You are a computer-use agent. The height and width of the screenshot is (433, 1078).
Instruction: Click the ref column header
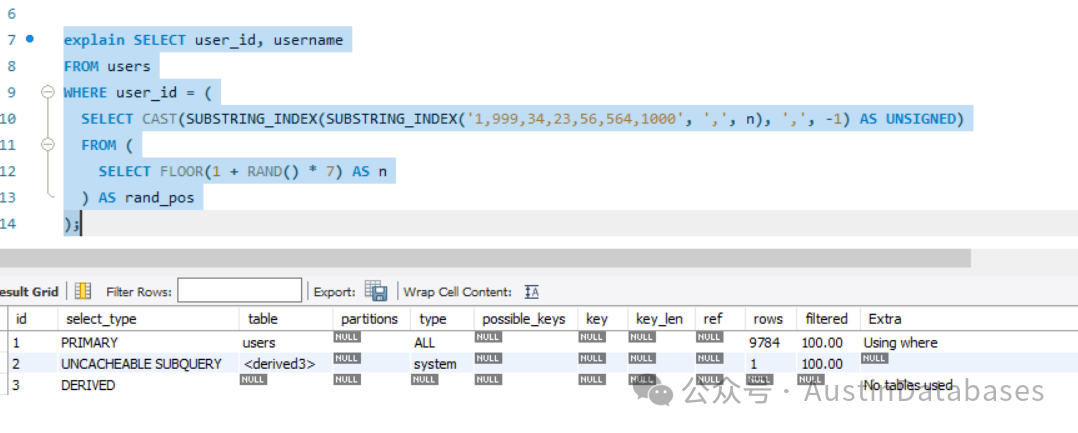pos(713,319)
